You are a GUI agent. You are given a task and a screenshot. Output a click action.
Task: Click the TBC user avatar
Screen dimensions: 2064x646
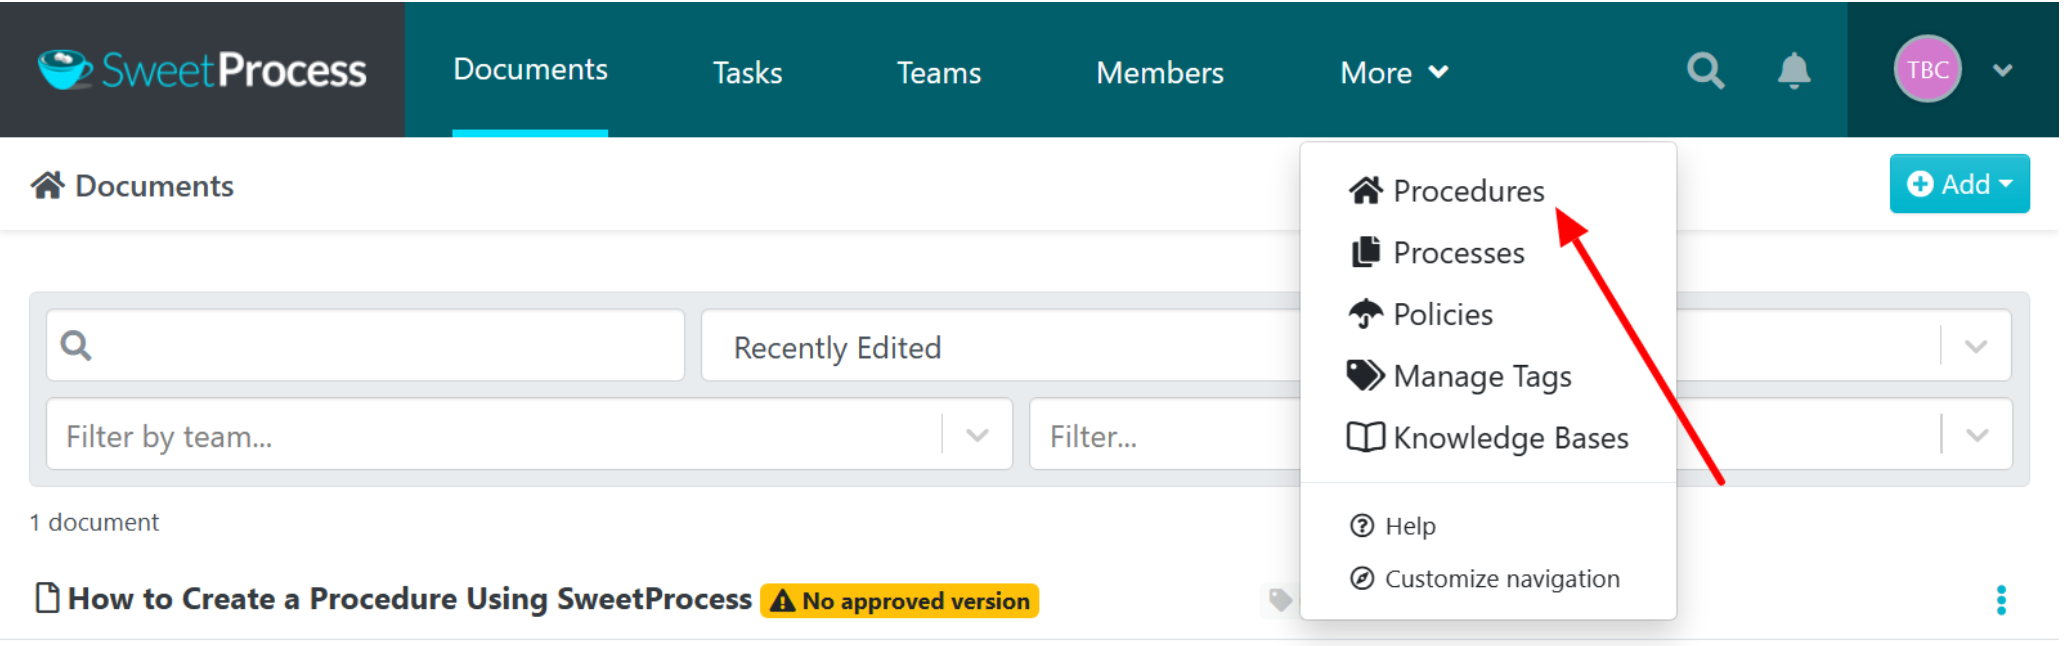click(x=1927, y=69)
